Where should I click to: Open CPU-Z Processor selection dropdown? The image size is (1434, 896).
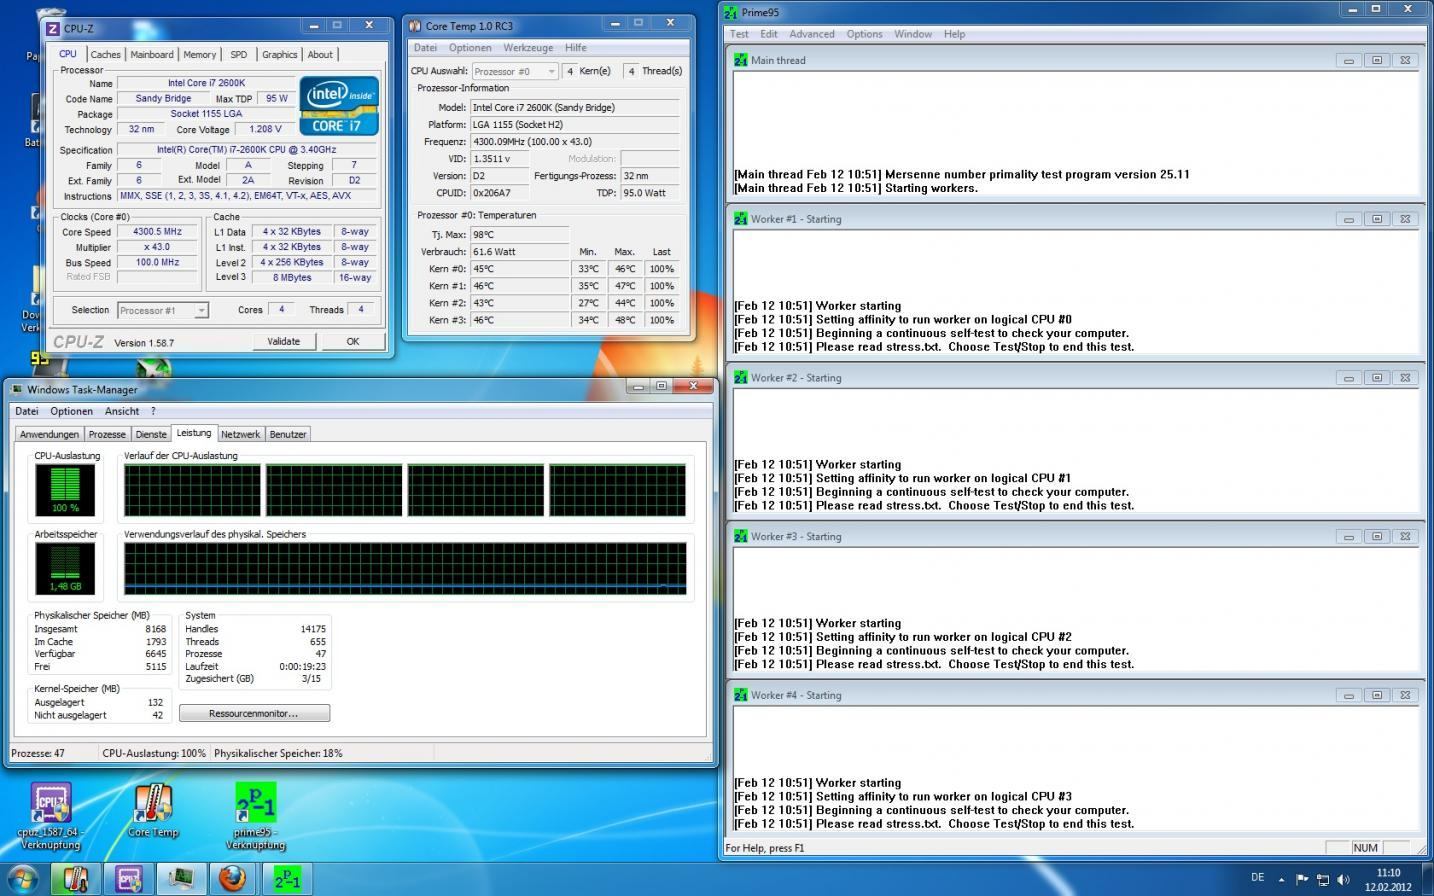163,310
